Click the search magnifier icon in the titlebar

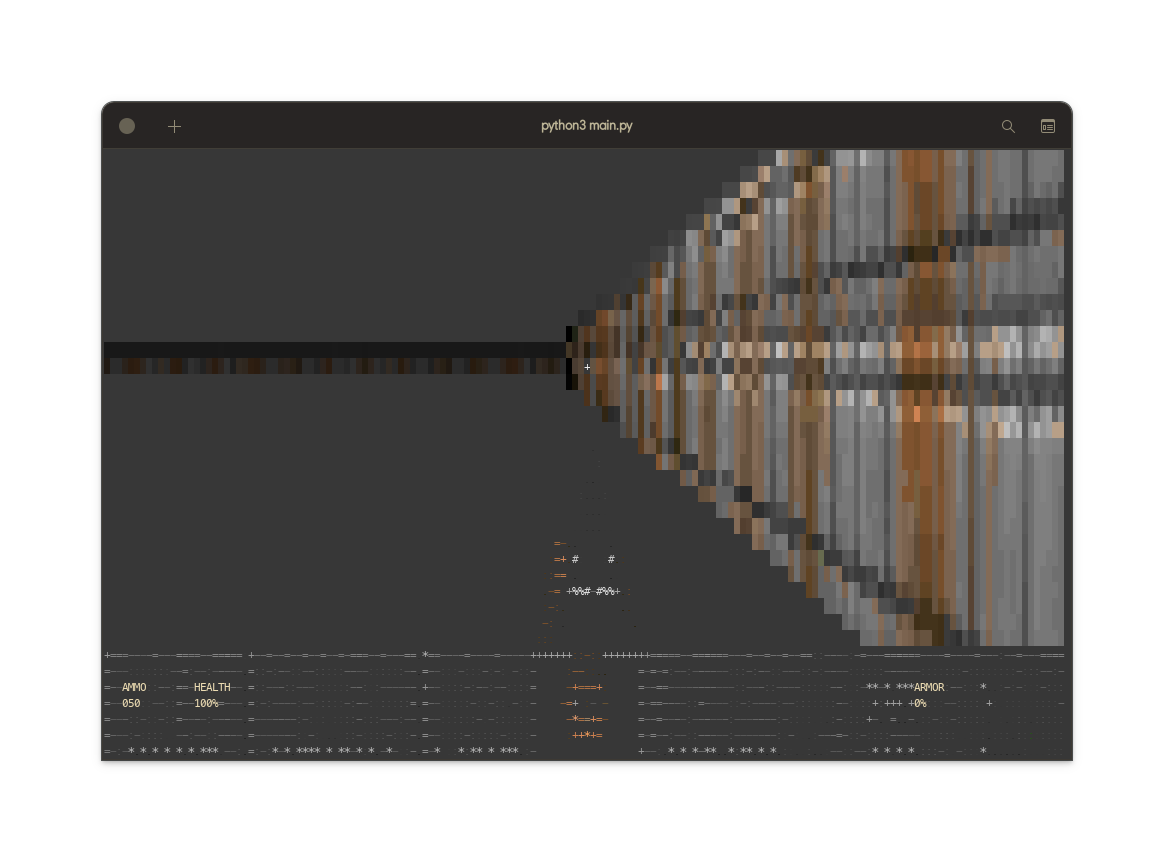click(1008, 126)
